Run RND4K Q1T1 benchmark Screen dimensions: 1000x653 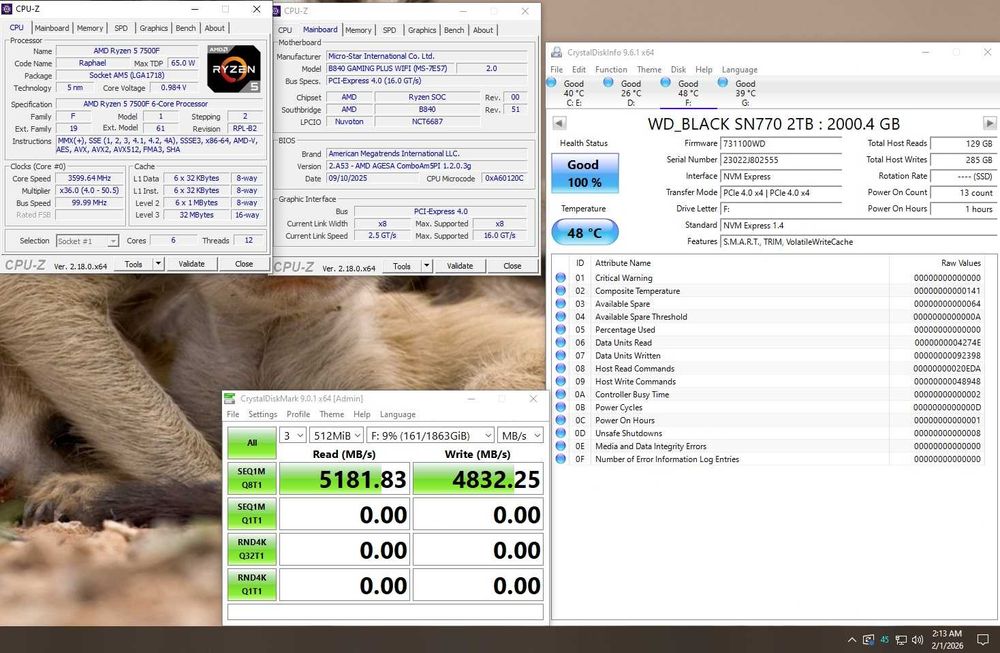tap(252, 585)
